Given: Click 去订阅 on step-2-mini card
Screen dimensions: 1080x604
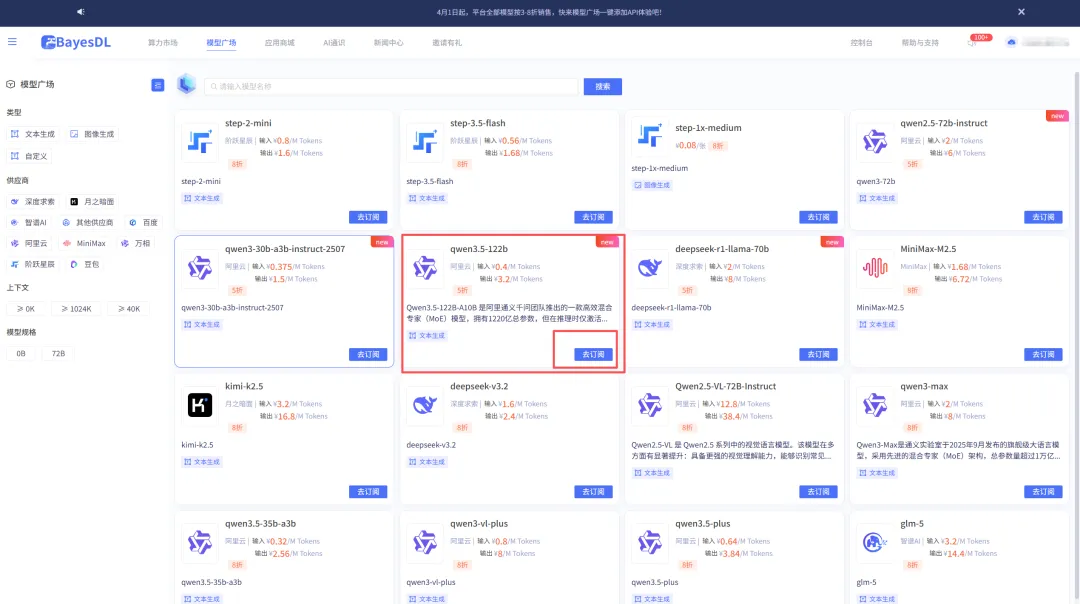Looking at the screenshot, I should pos(368,217).
